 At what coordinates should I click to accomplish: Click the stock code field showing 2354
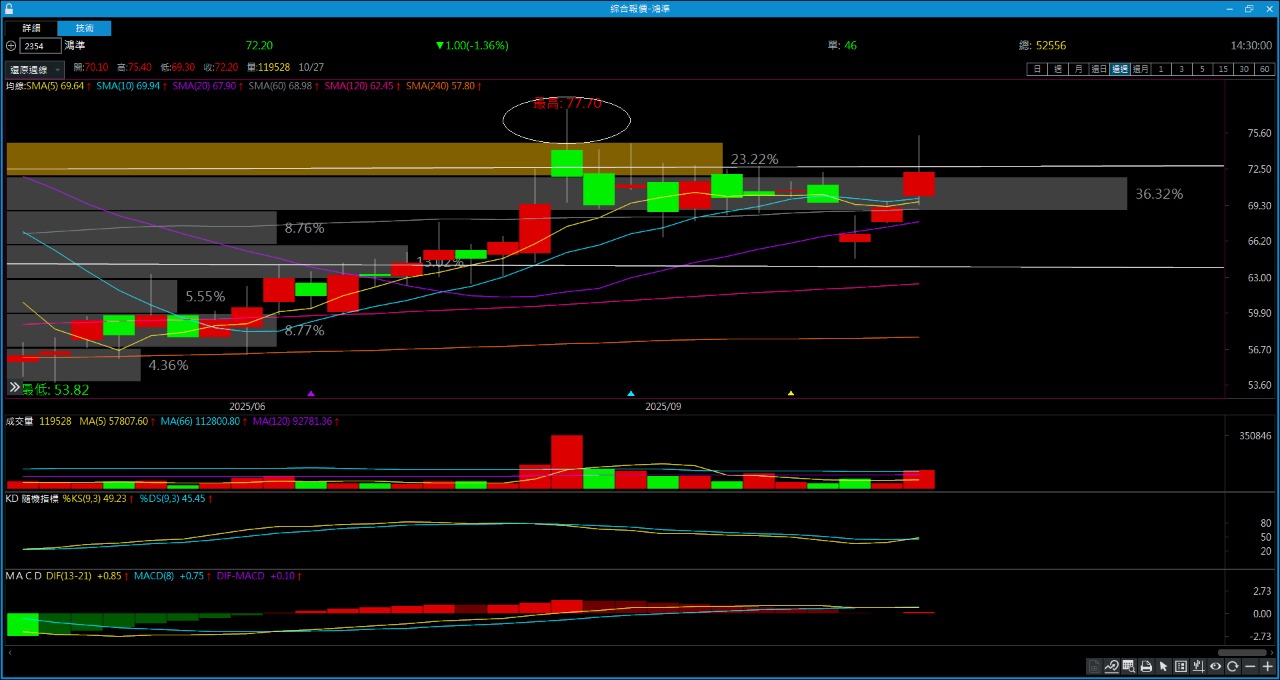click(x=40, y=46)
